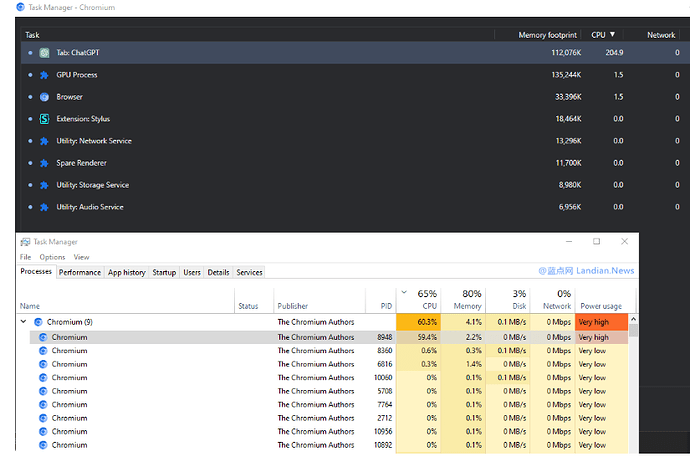Open the File menu in Task Manager
The width and height of the screenshot is (690, 466).
coord(26,257)
